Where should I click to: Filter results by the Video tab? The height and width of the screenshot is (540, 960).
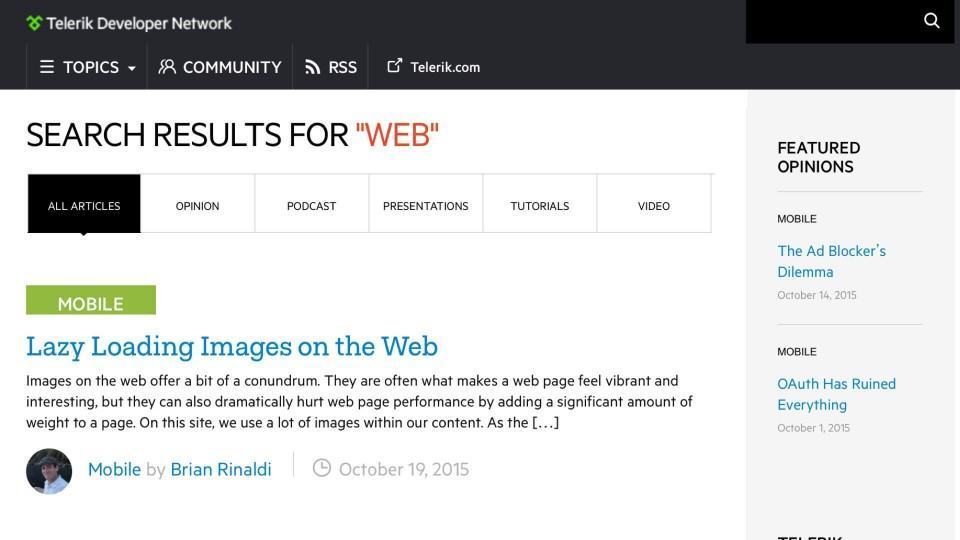click(653, 206)
